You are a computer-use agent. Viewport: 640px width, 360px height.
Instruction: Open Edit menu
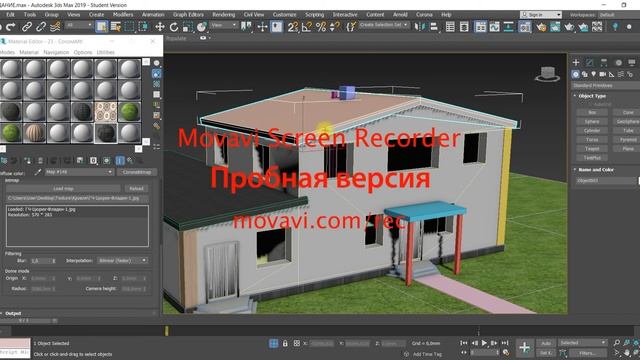coord(10,15)
